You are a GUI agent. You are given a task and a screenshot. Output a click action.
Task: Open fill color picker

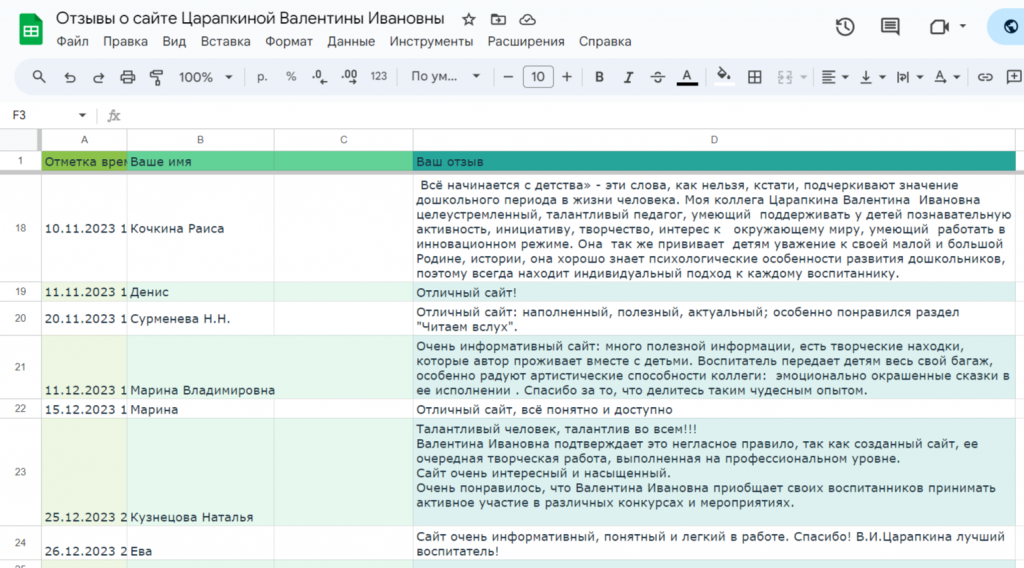[x=724, y=77]
